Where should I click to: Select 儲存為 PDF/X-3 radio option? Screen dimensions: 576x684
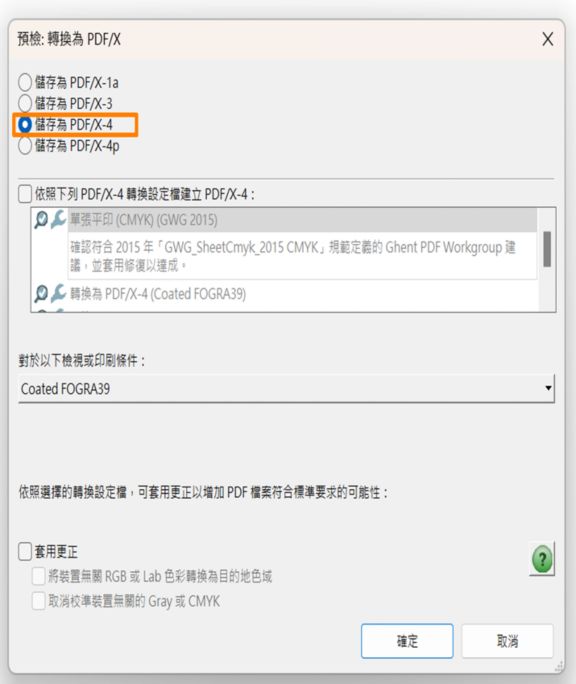[25, 103]
